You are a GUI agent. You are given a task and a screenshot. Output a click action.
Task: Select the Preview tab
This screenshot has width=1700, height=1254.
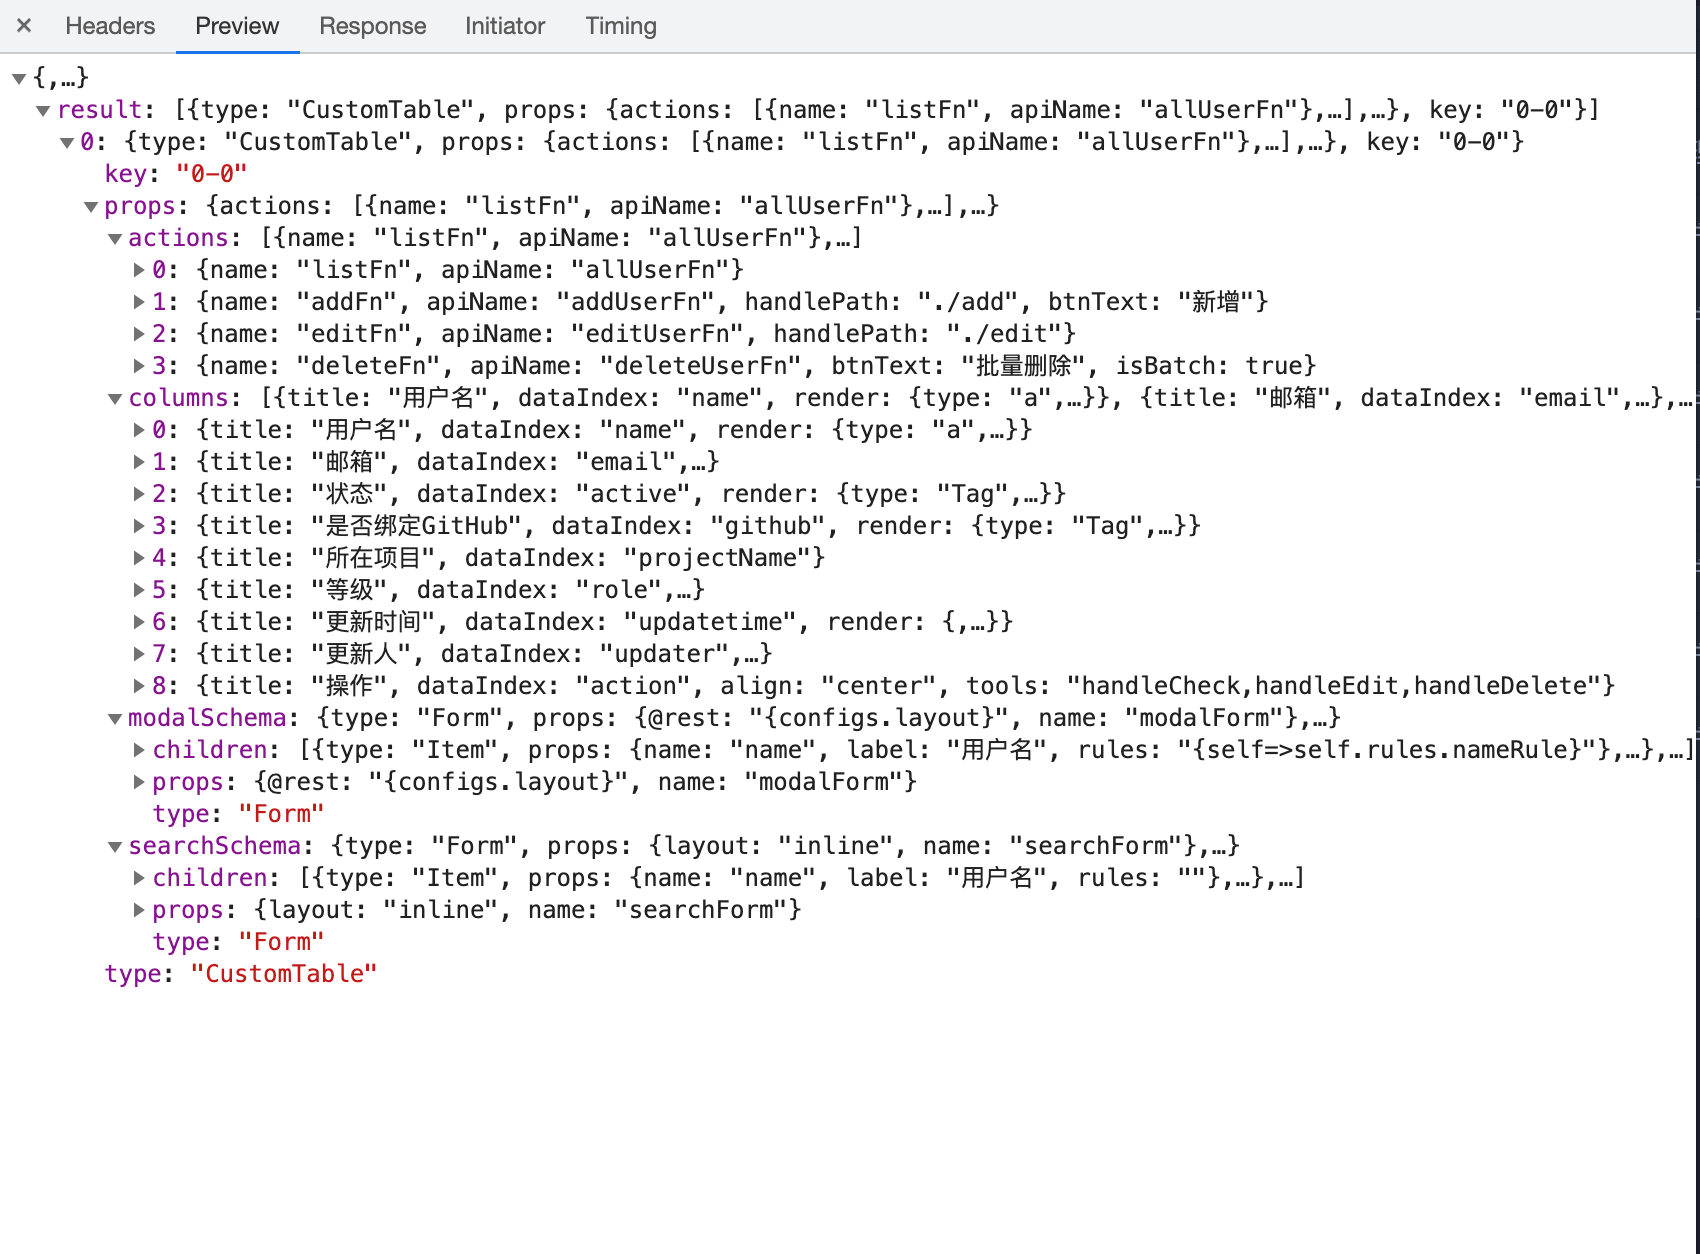tap(237, 26)
